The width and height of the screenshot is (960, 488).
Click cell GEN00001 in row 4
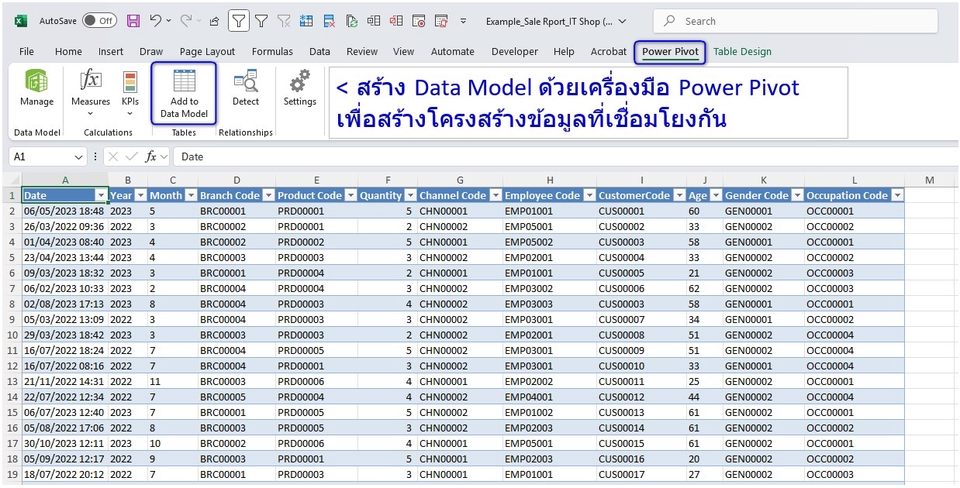763,242
